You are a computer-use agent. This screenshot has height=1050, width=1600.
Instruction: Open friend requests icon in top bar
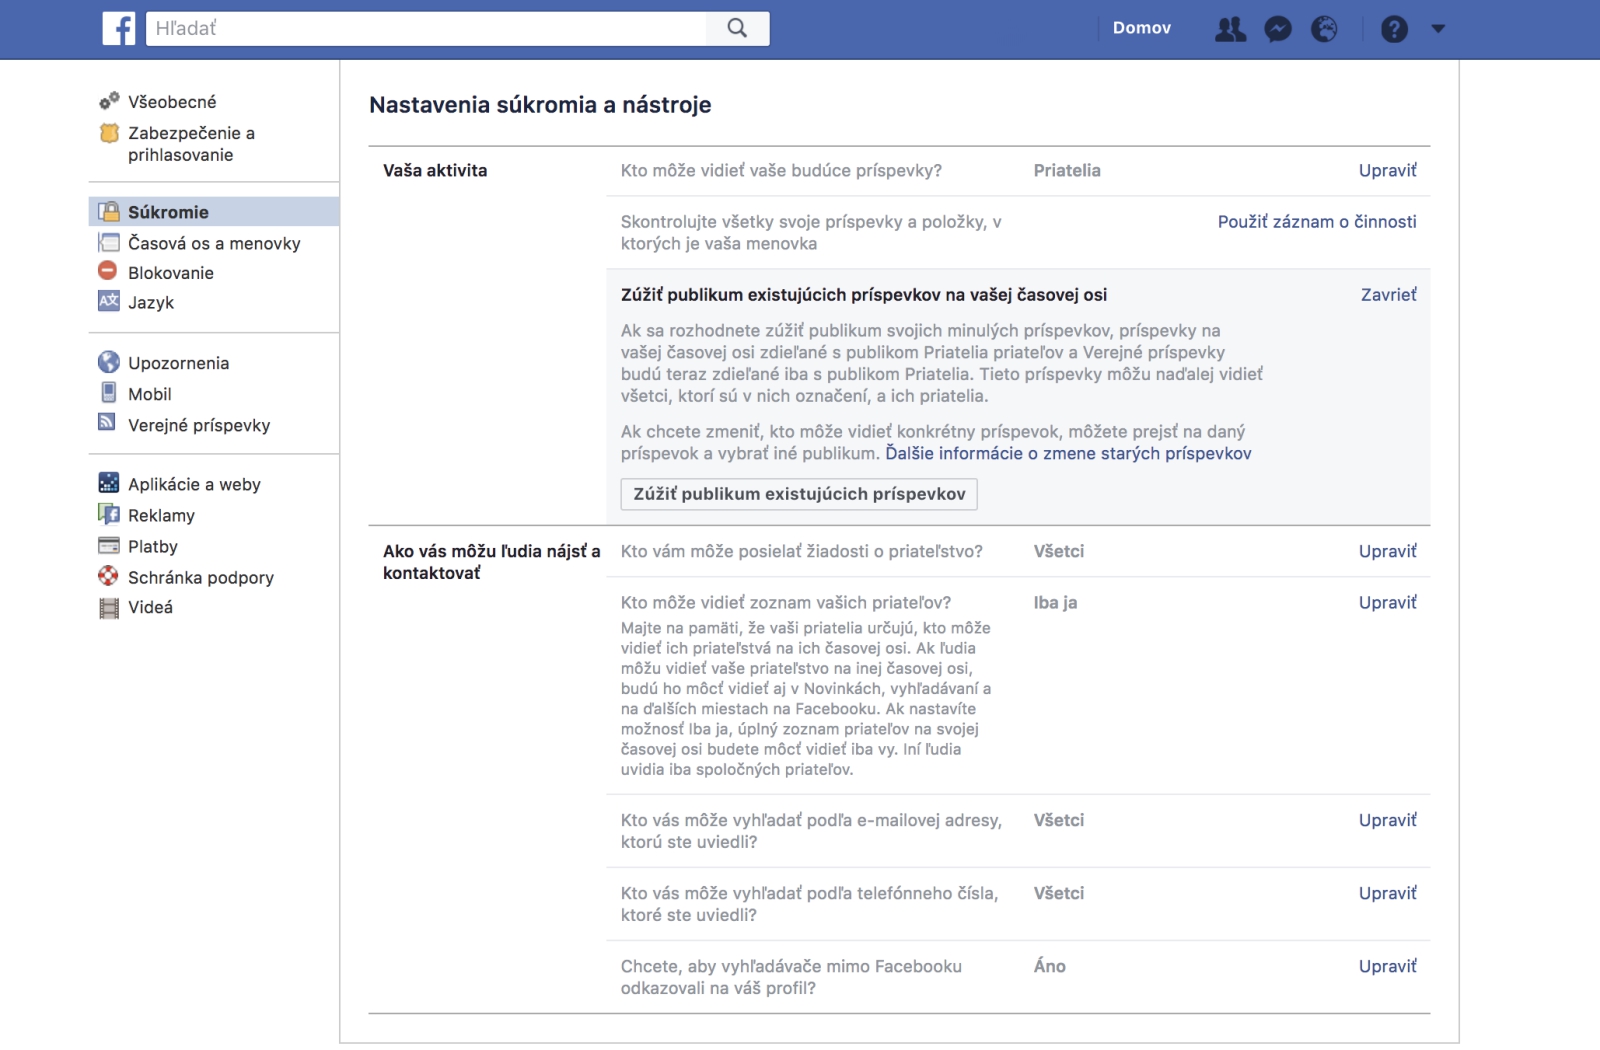[x=1230, y=29]
